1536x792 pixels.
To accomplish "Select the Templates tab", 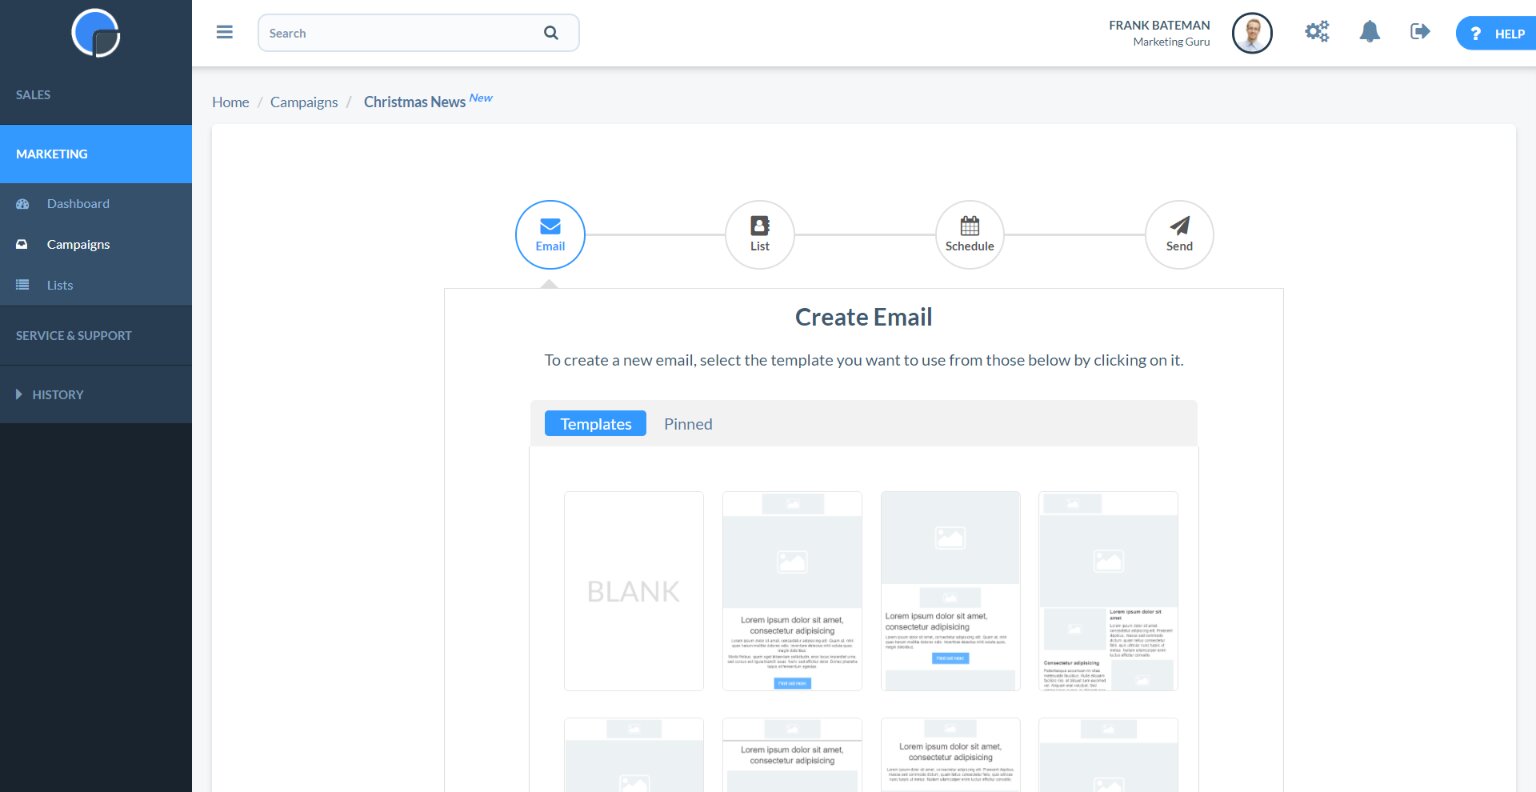I will (x=596, y=424).
